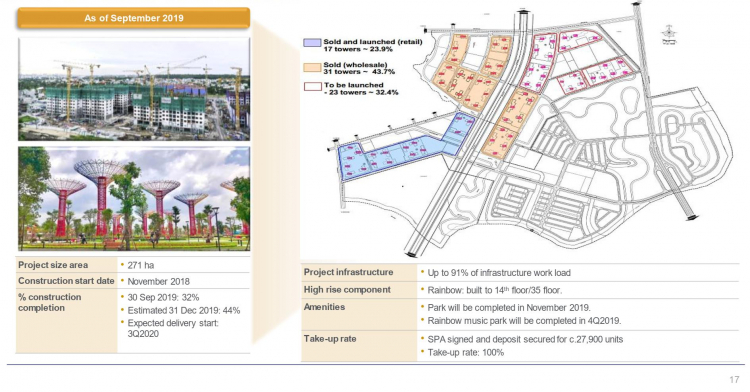Click the orange 'Sold (wholesale)' swatch
This screenshot has width=750, height=392.
(312, 67)
